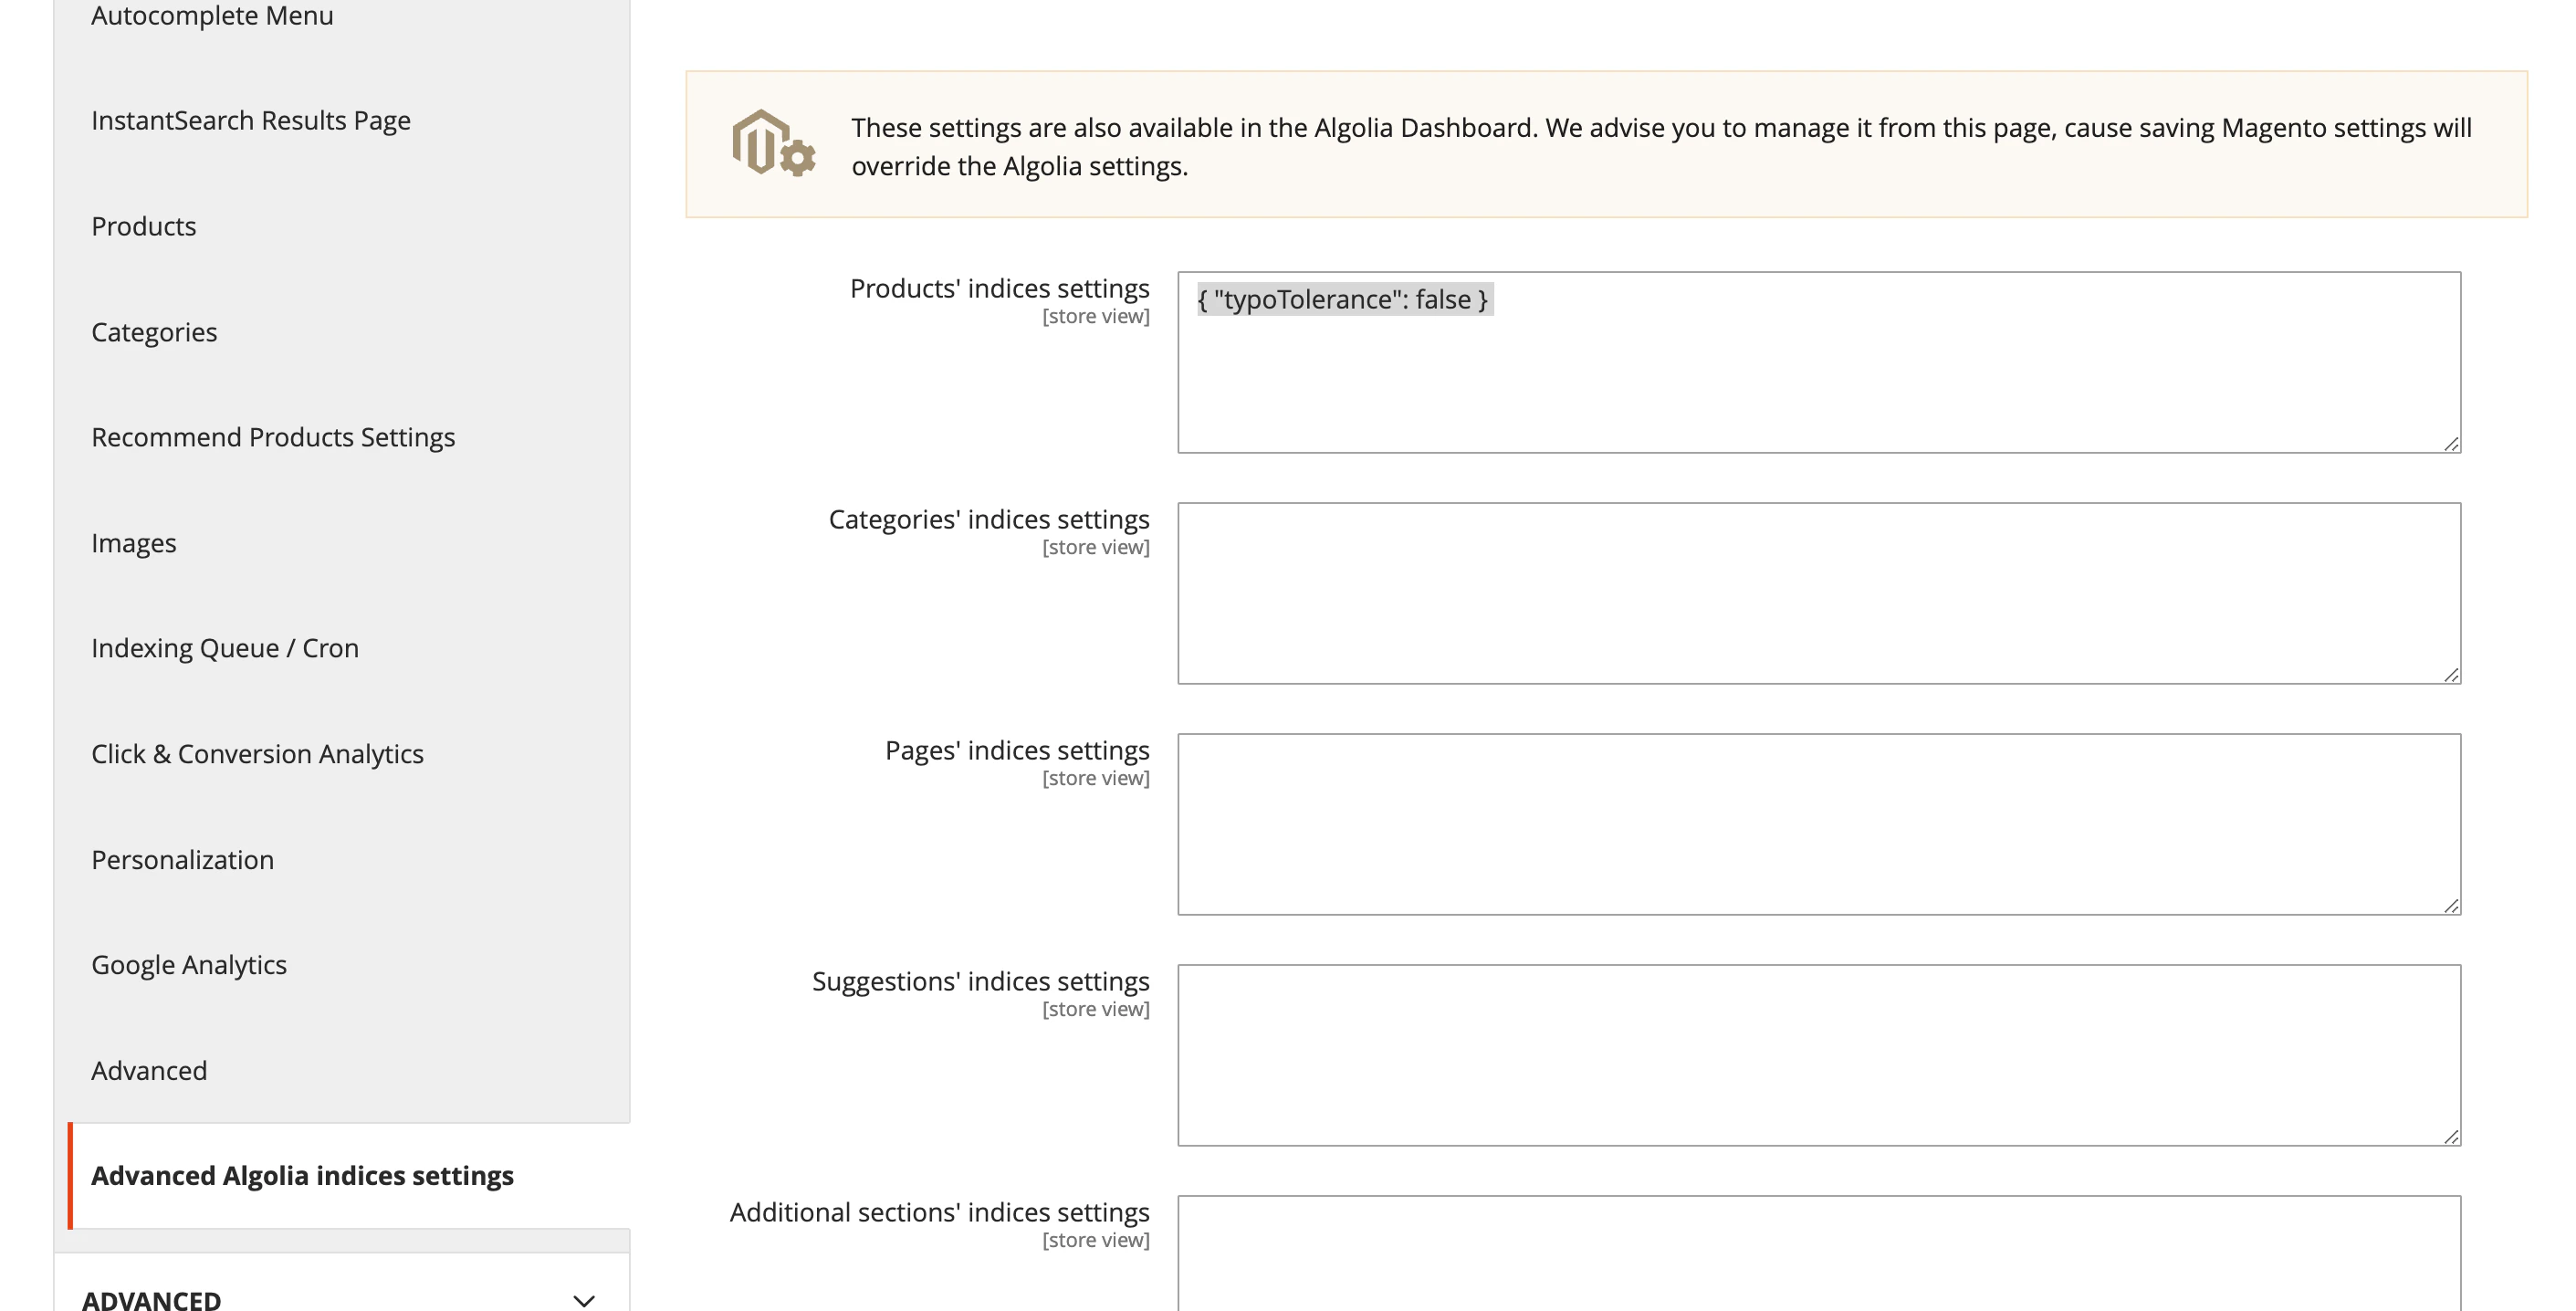Image resolution: width=2576 pixels, height=1311 pixels.
Task: Open InstantSearch Results Page settings
Action: click(251, 120)
